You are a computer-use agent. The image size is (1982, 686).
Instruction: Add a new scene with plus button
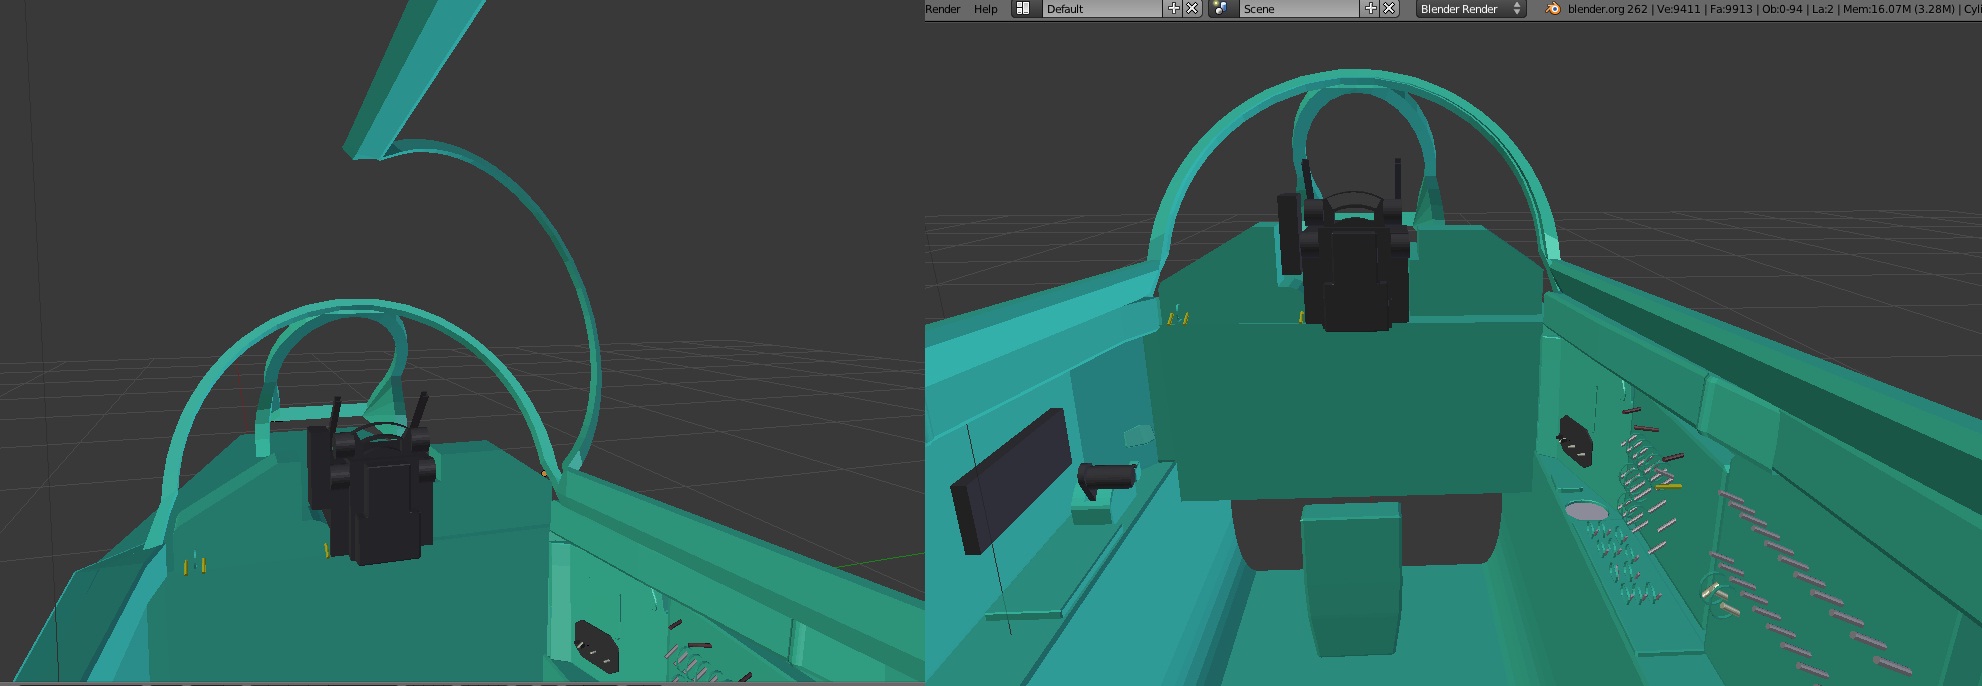(x=1371, y=8)
